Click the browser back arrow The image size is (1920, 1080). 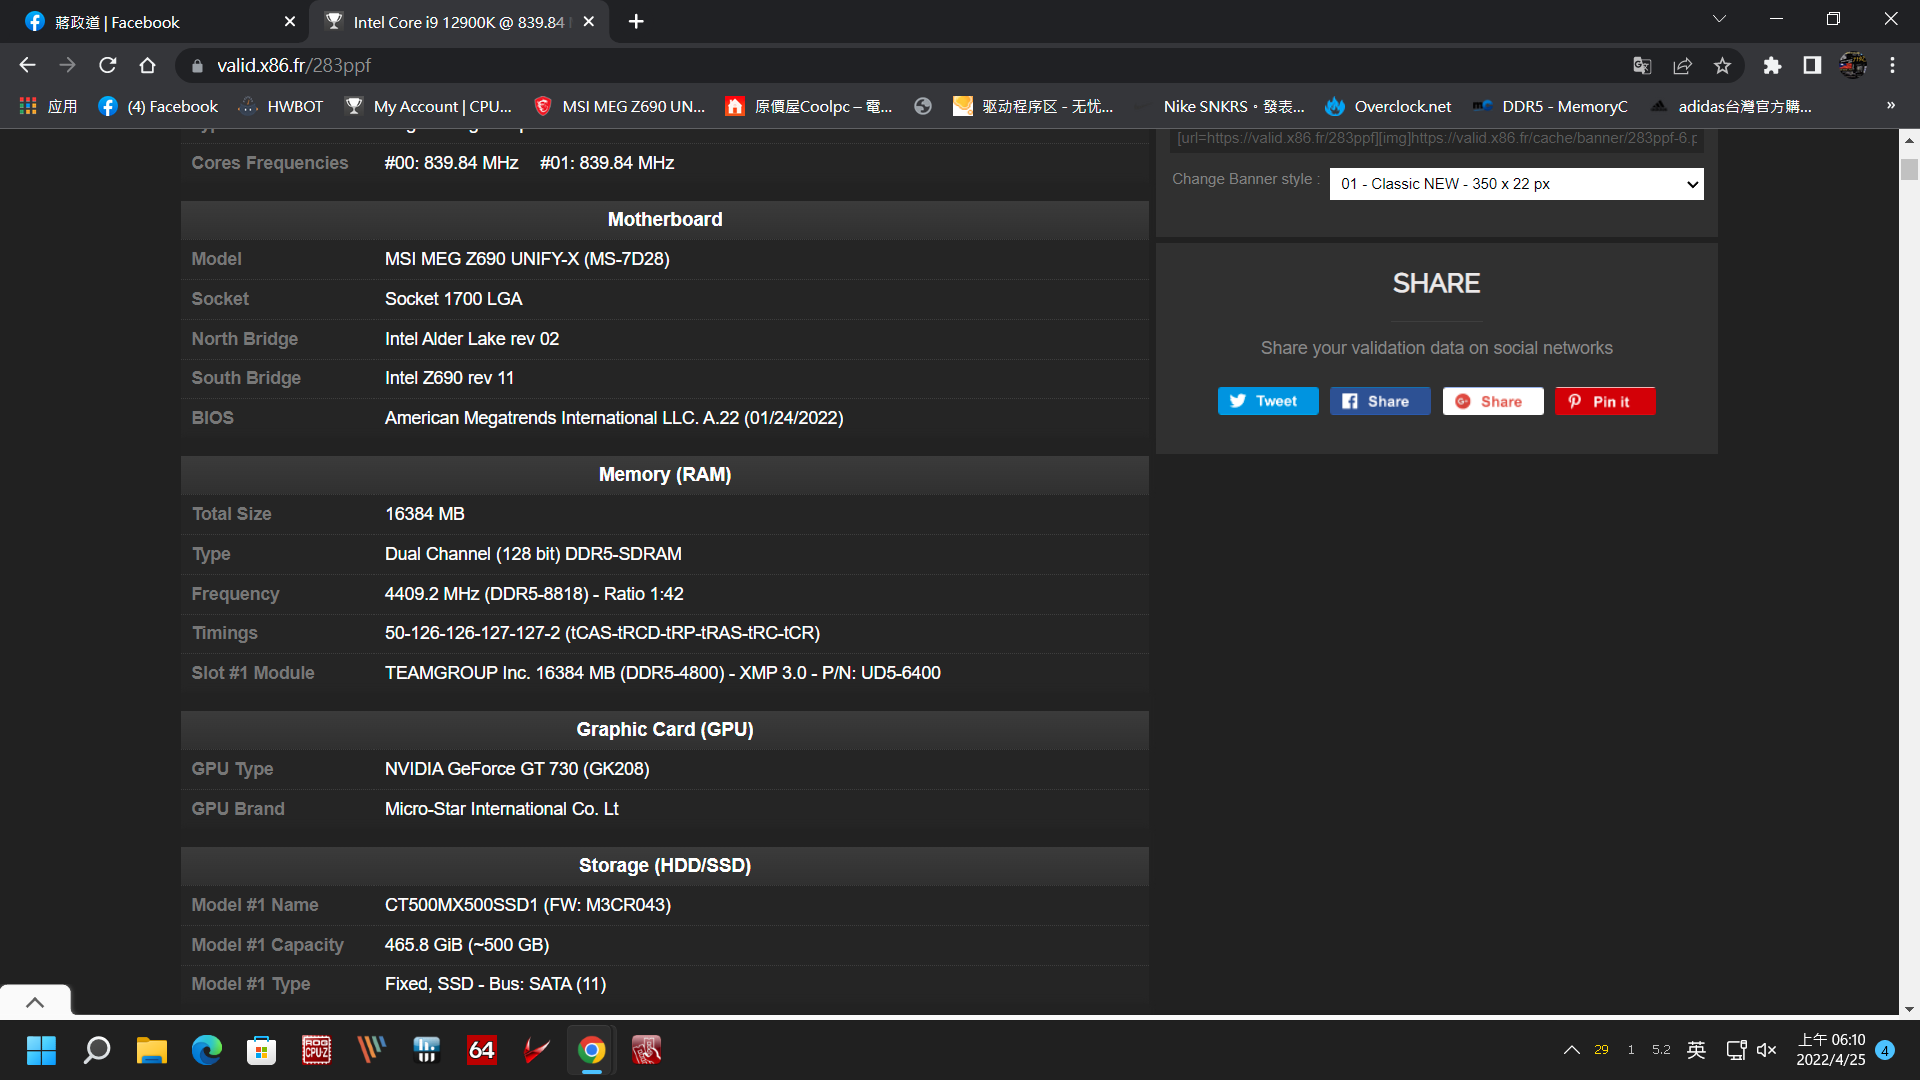tap(27, 65)
